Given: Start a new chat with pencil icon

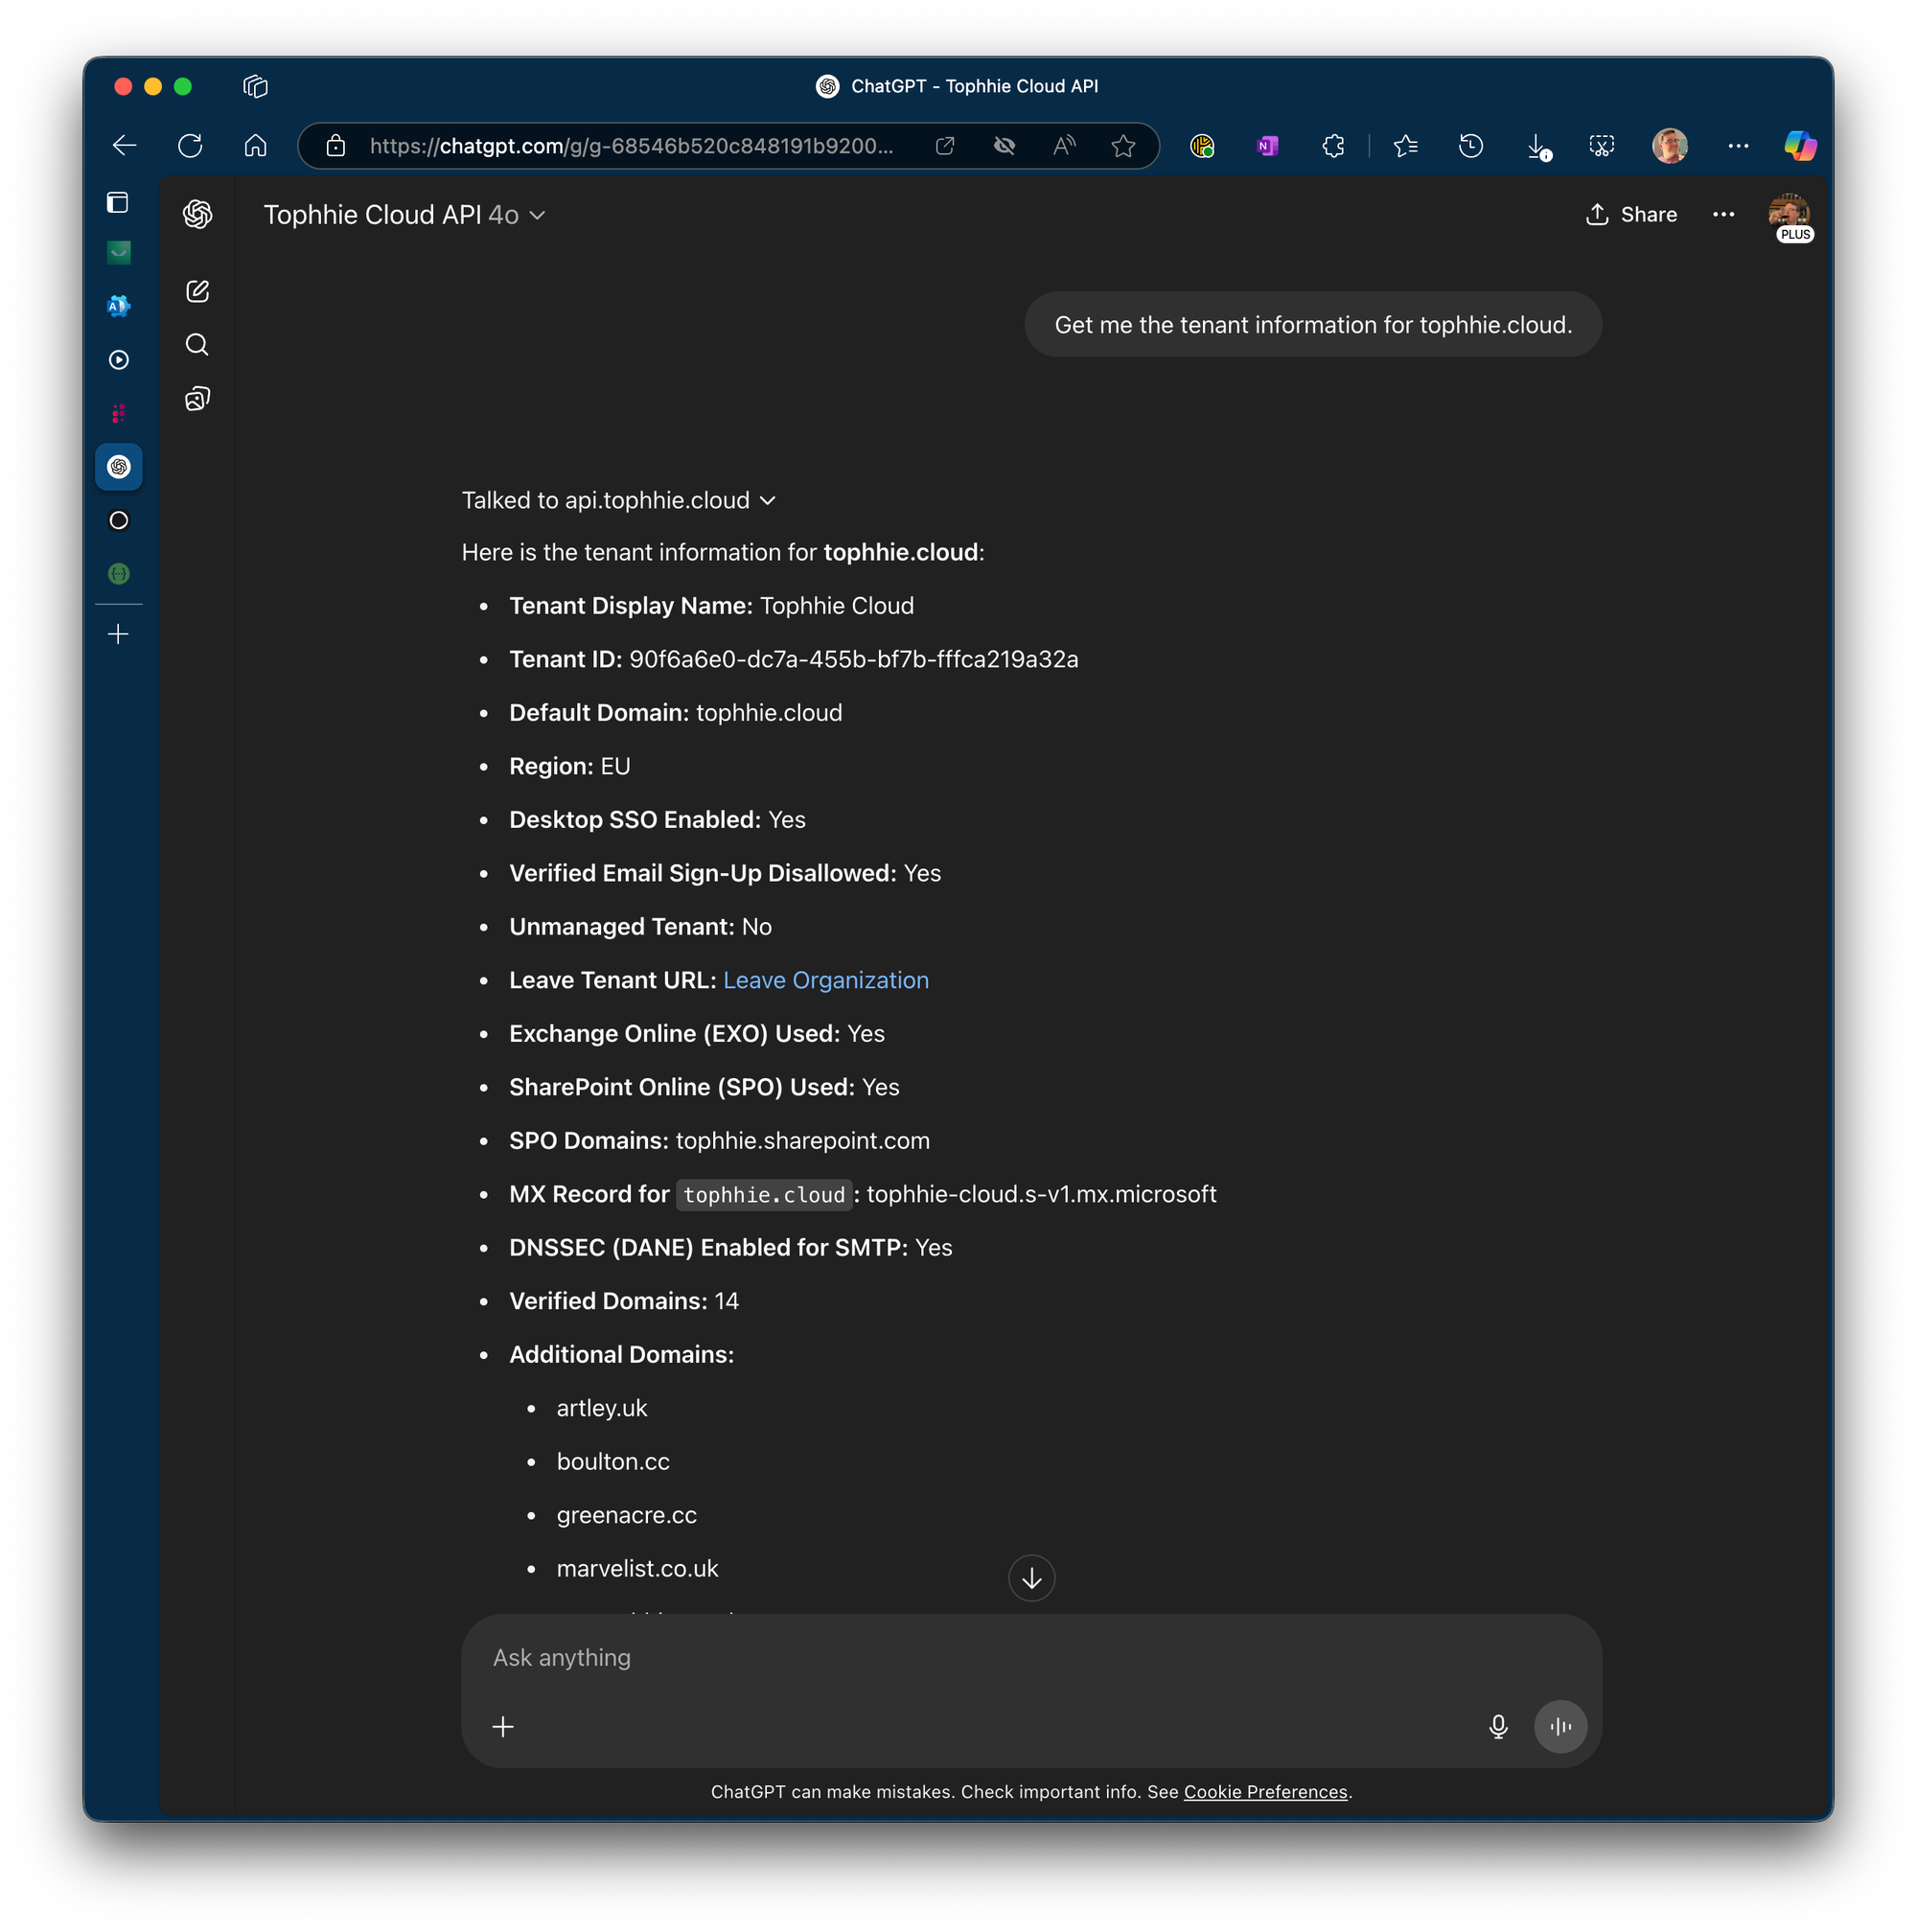Looking at the screenshot, I should click(x=198, y=291).
